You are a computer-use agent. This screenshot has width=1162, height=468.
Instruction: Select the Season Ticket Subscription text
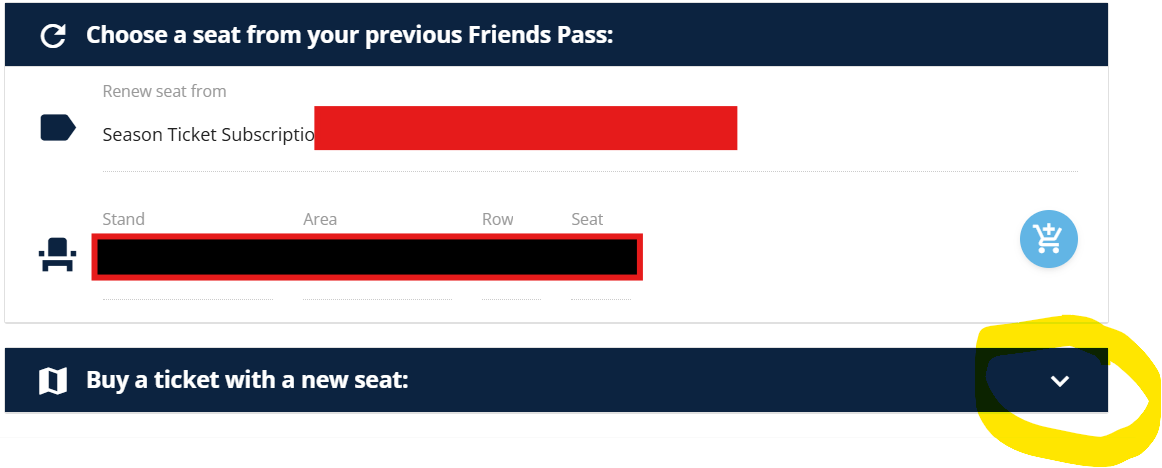coord(208,135)
